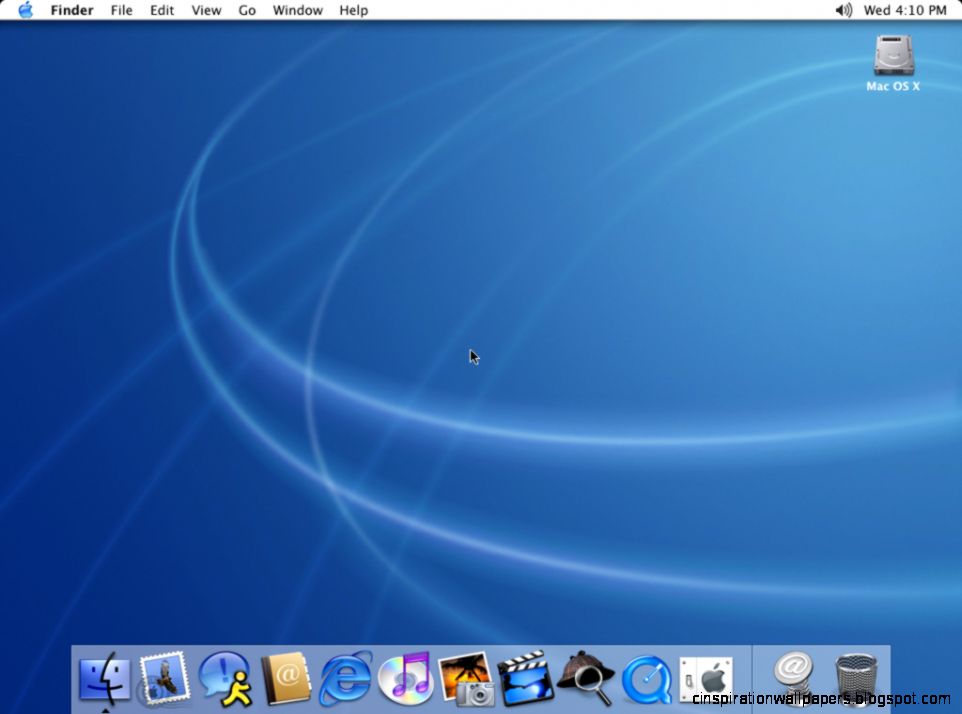Launch Internet Explorer
This screenshot has width=962, height=714.
pos(344,678)
